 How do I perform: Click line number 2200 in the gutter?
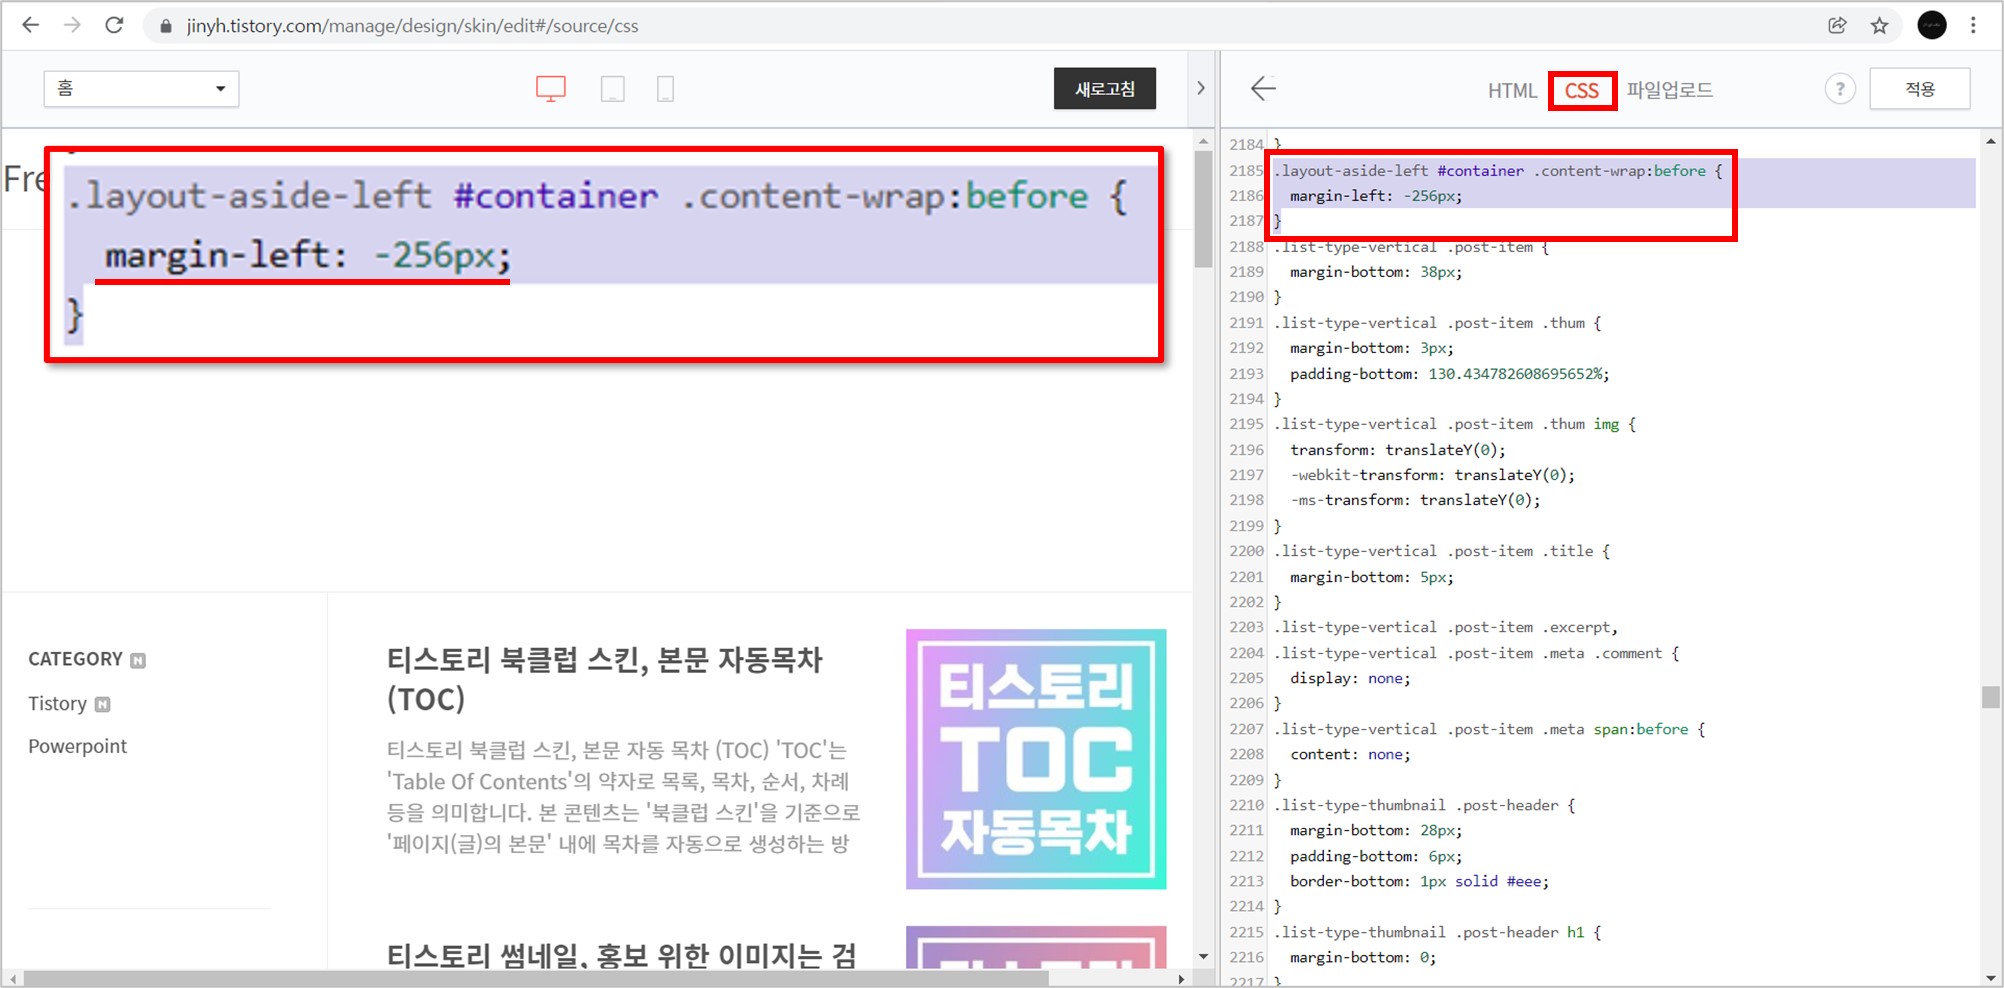point(1246,551)
